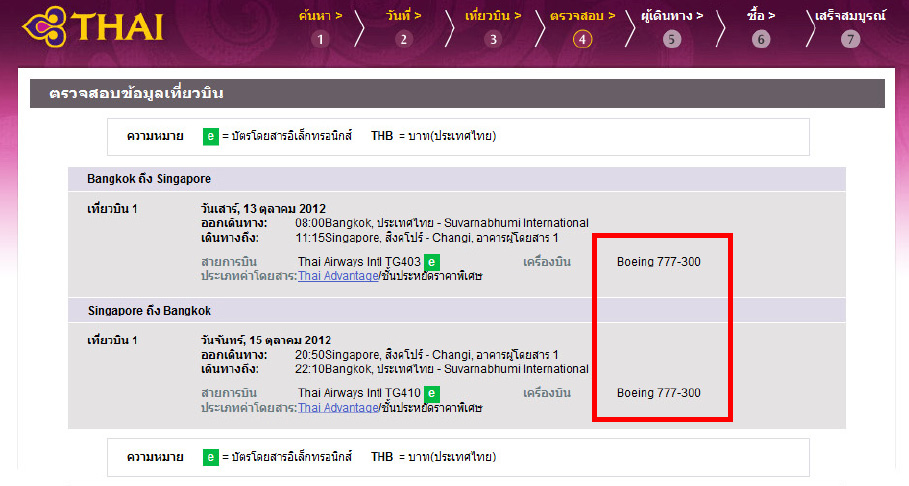Click the THAI airline logo

93,27
